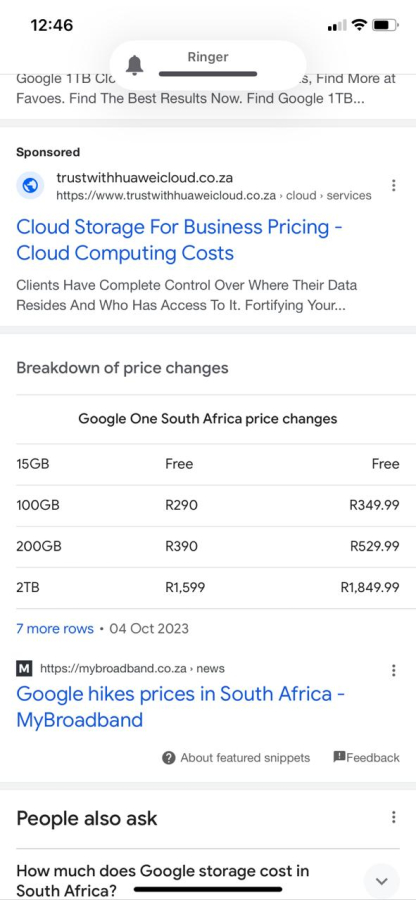Open the three-dot menu for the Huawei Cloud ad
The image size is (416, 900).
pyautogui.click(x=394, y=185)
